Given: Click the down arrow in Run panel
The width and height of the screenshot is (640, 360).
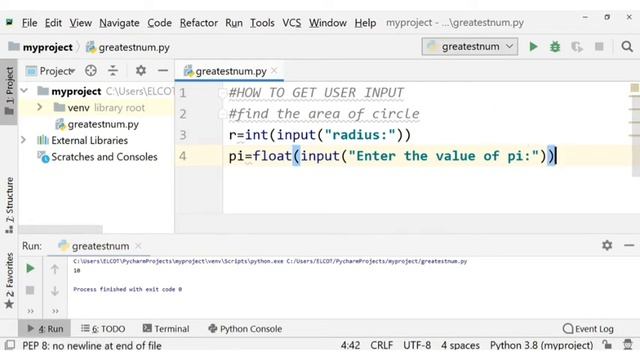Looking at the screenshot, I should tap(55, 291).
